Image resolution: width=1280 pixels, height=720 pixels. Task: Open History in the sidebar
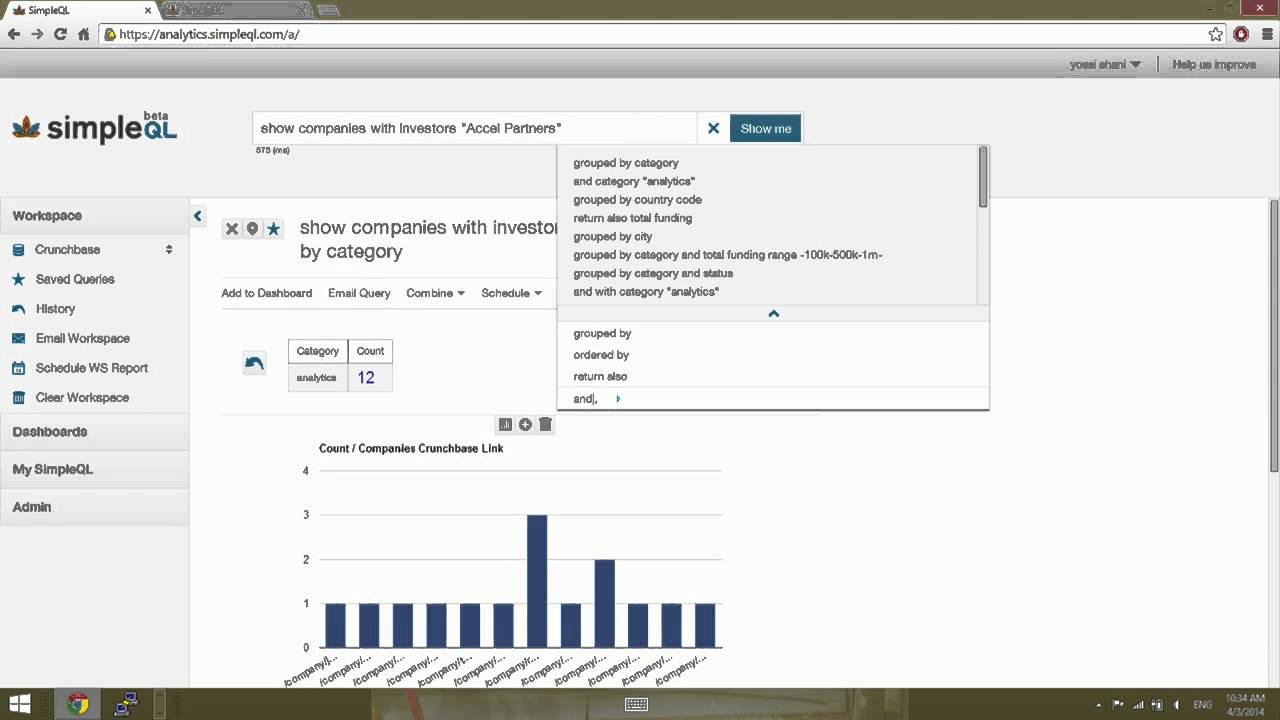pos(55,309)
